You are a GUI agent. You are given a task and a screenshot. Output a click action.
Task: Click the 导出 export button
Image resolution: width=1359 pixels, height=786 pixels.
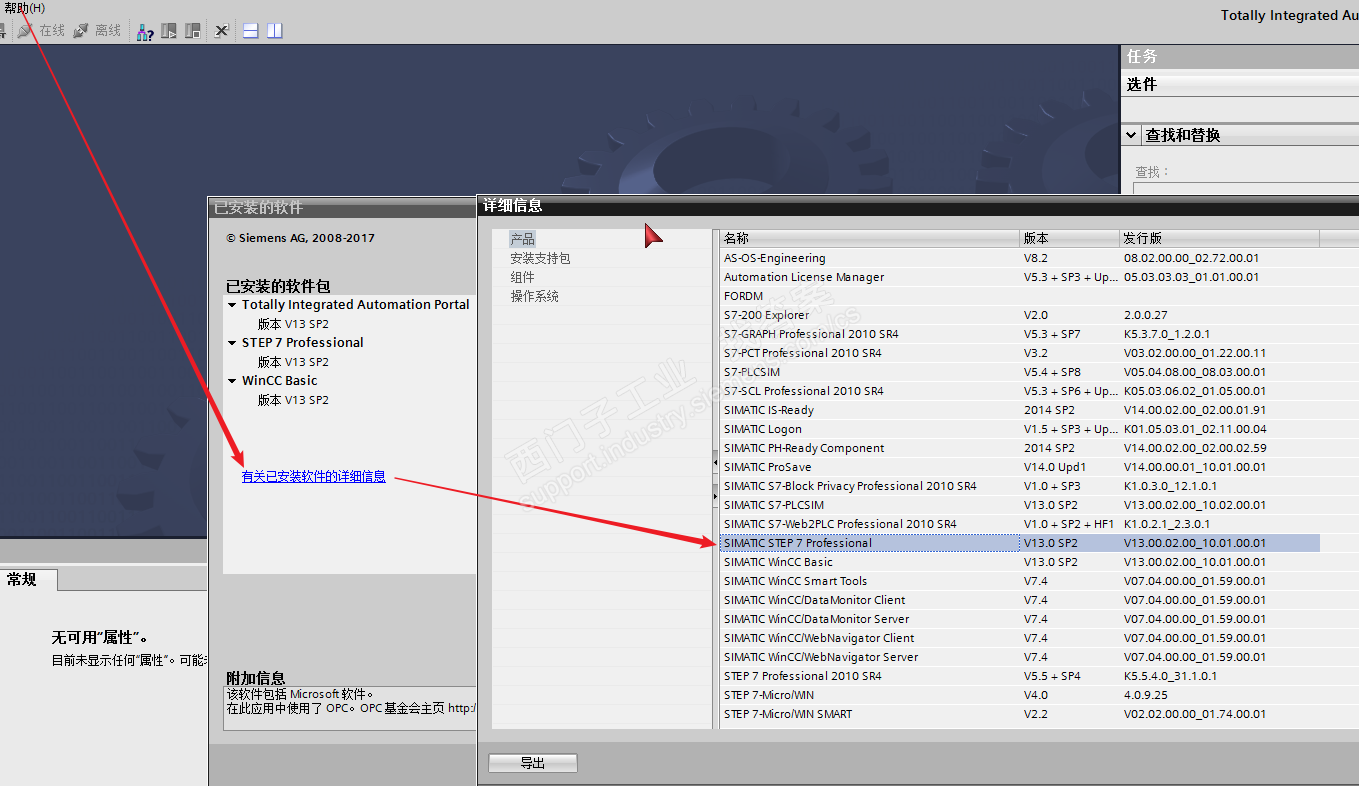(533, 763)
